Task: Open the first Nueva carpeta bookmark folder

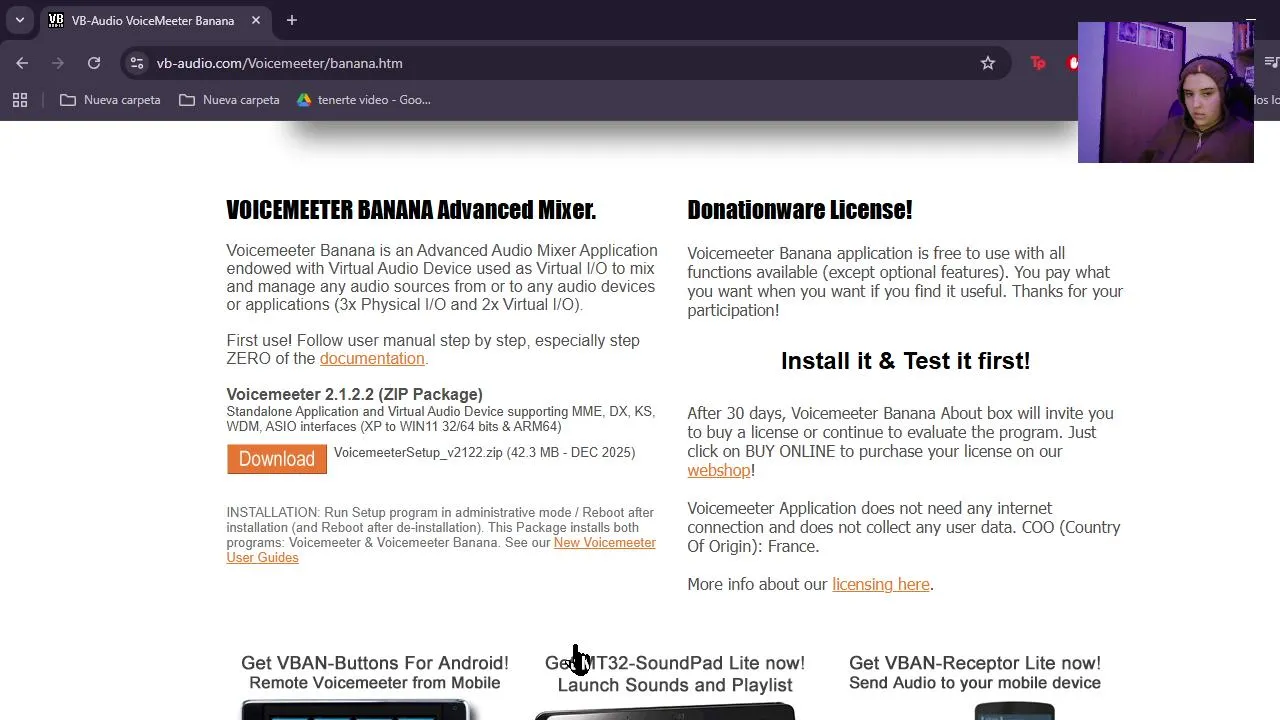Action: pos(110,100)
